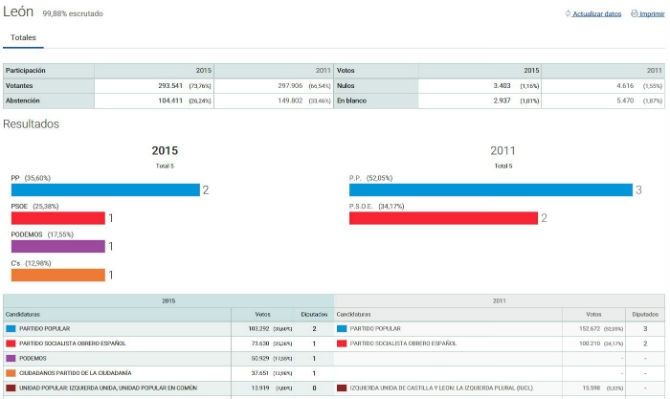Click the Nulos 2011 value 4.616
The width and height of the screenshot is (670, 399).
click(625, 85)
